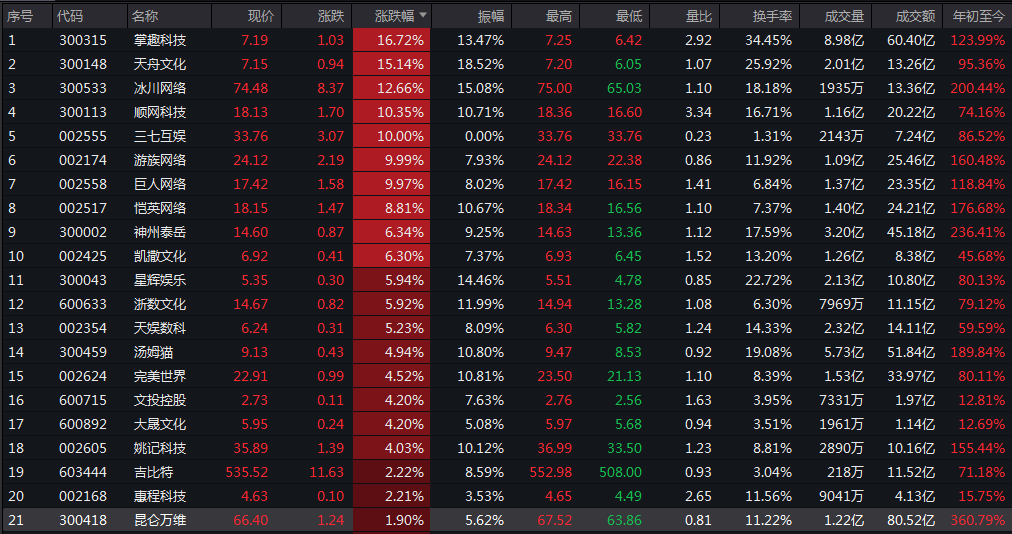Select stock 昆仑万维
The image size is (1012, 534).
[x=159, y=520]
